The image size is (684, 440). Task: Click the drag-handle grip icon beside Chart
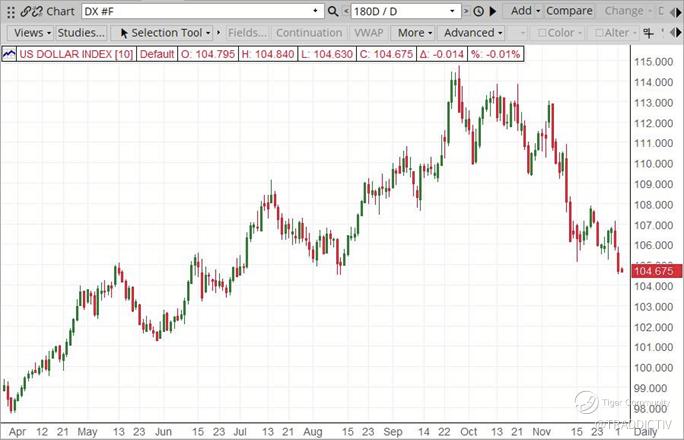pyautogui.click(x=11, y=12)
